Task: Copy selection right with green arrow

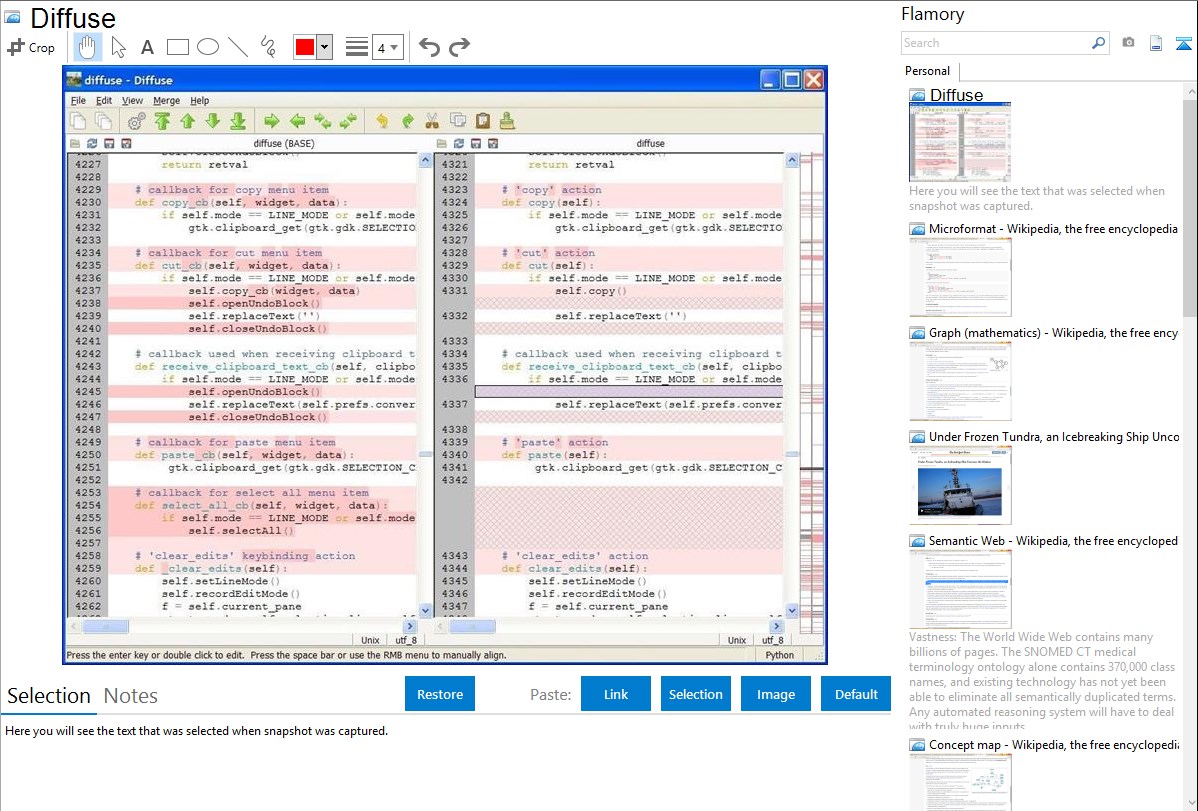Action: (x=272, y=121)
